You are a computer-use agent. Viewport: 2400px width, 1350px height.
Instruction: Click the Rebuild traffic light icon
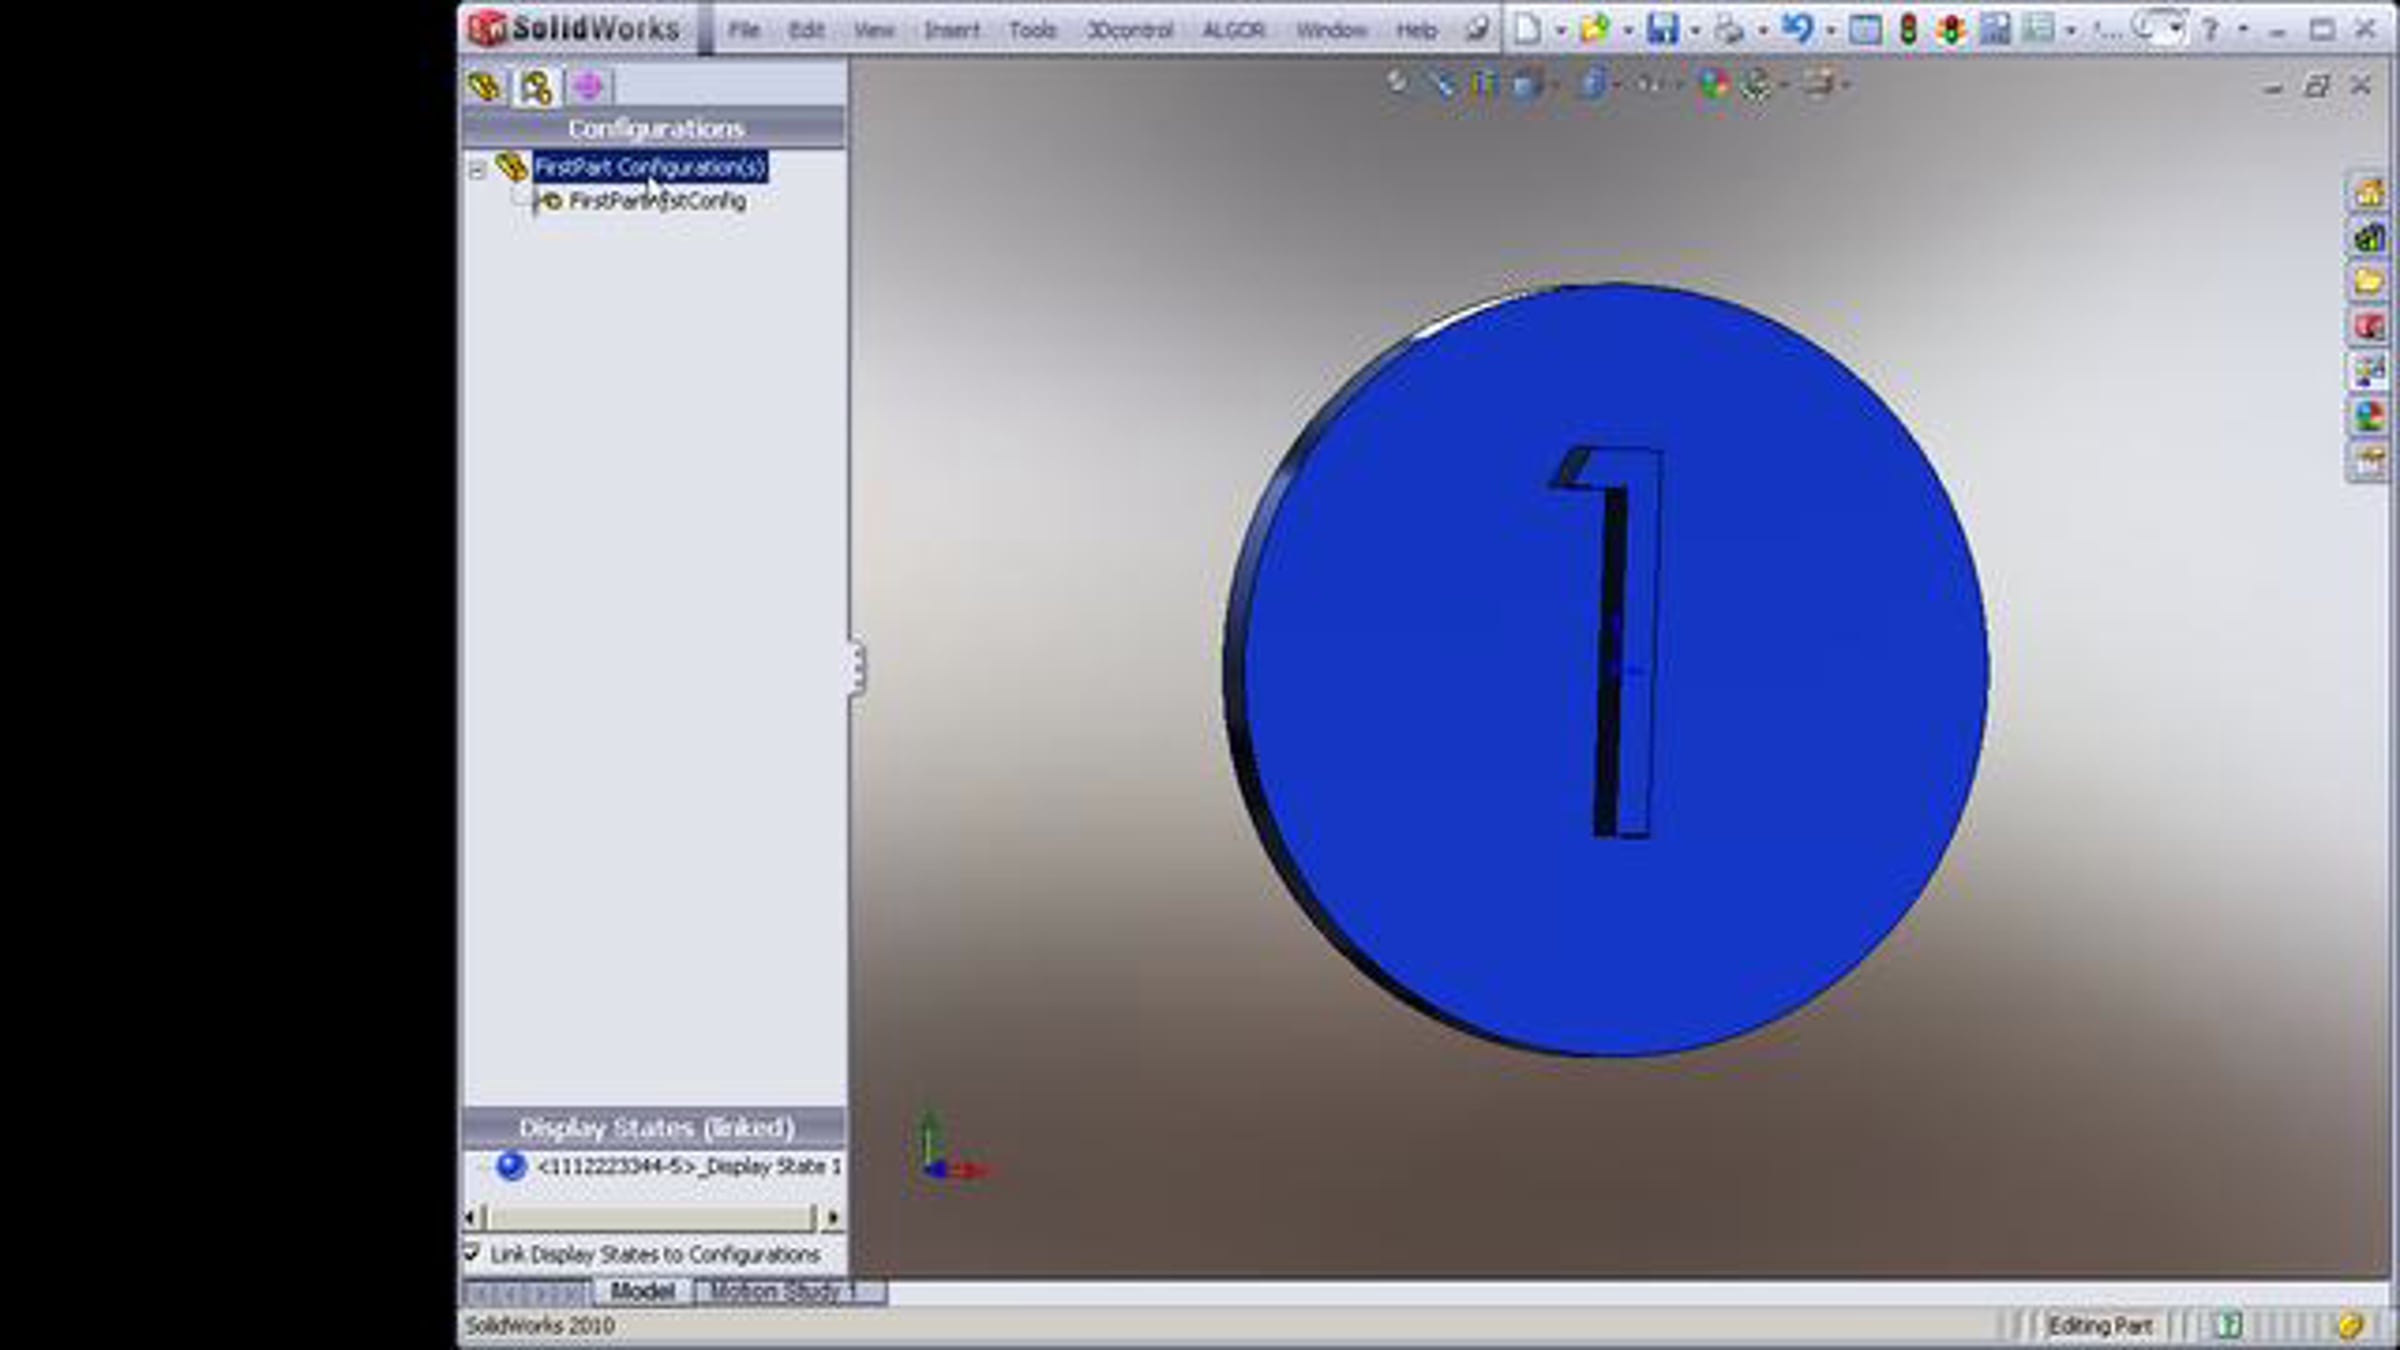point(1908,29)
